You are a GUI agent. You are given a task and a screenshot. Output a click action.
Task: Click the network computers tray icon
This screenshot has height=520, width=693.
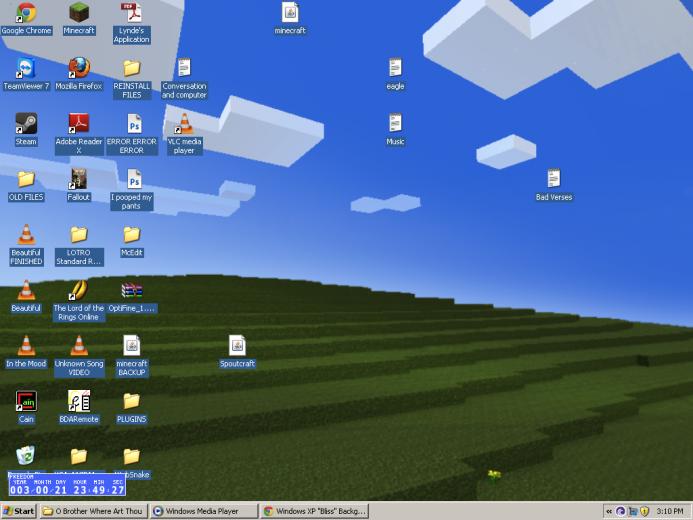click(x=633, y=511)
